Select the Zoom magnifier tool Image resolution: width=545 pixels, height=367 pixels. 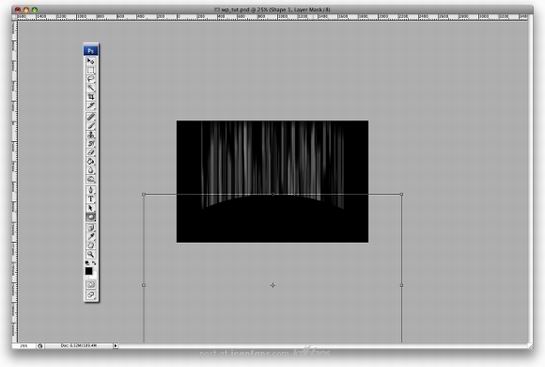pos(91,254)
